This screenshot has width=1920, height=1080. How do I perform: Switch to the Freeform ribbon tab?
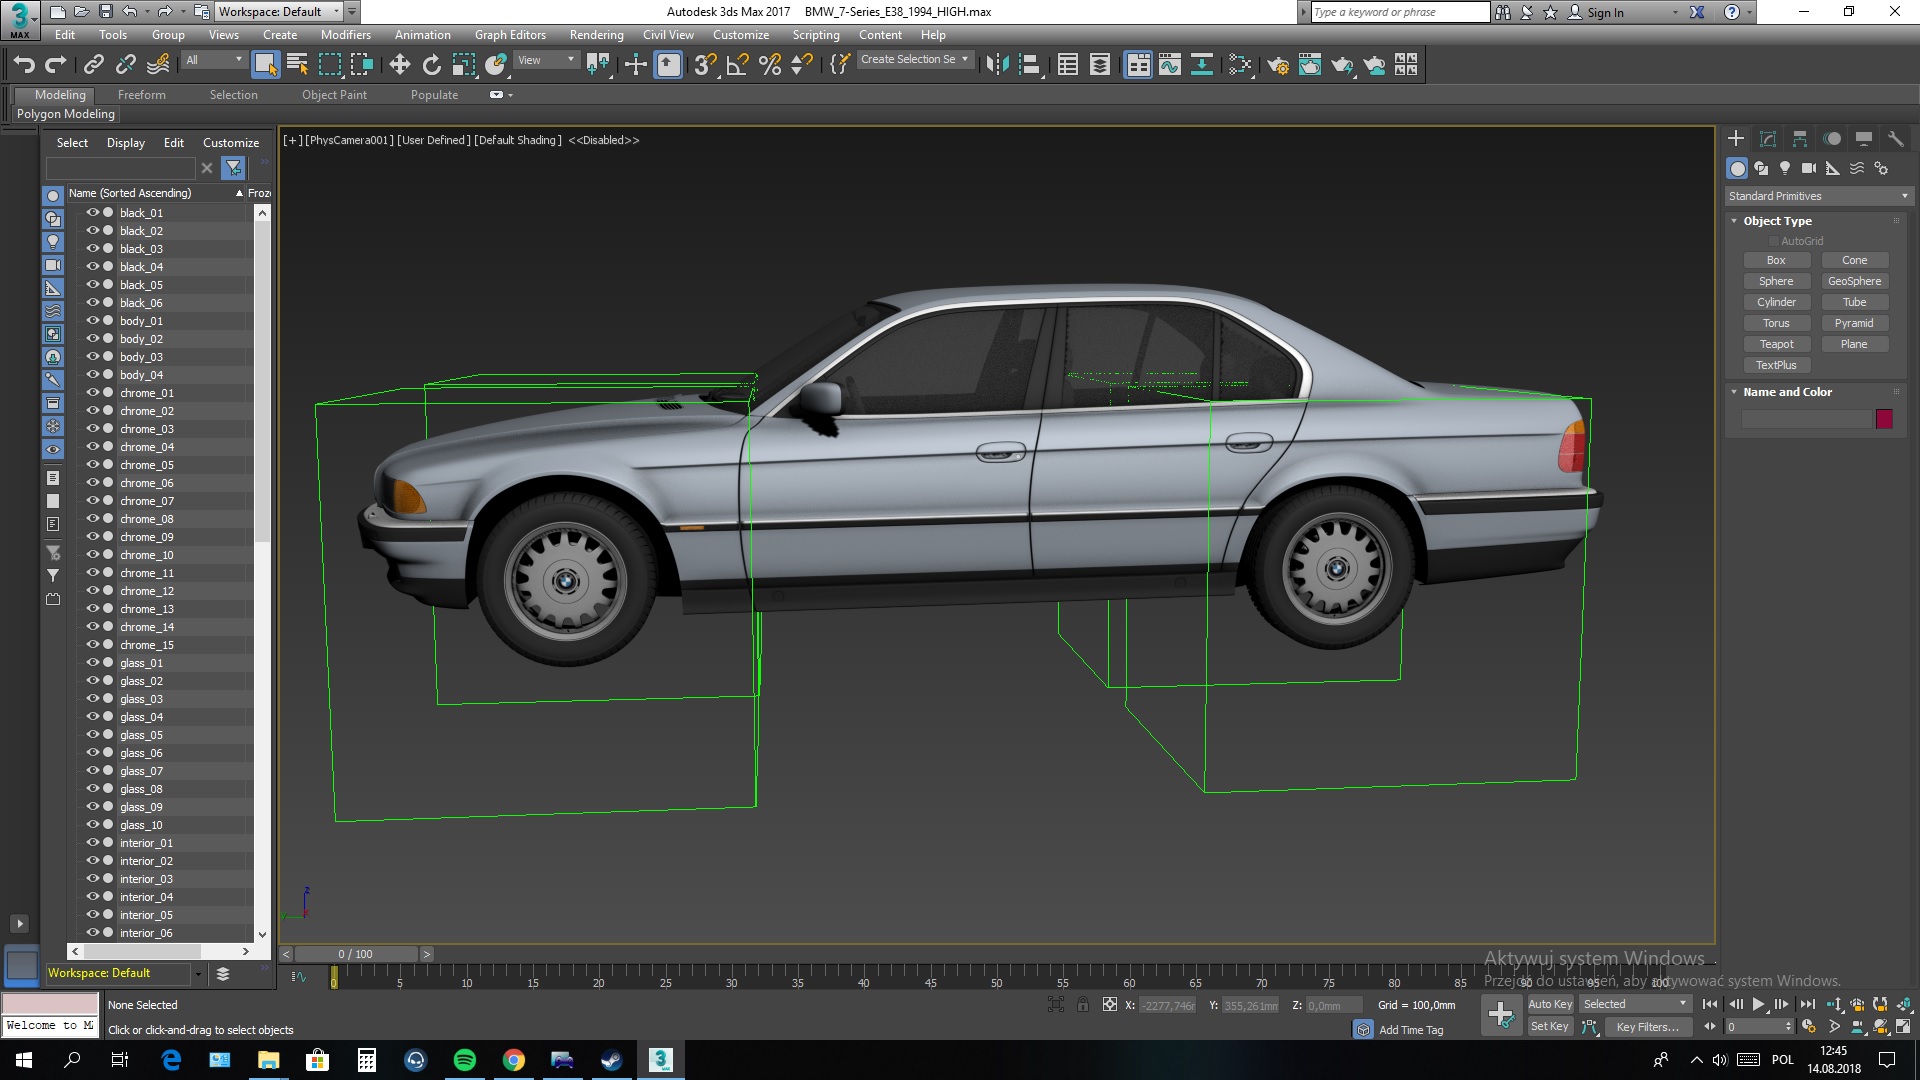[142, 95]
